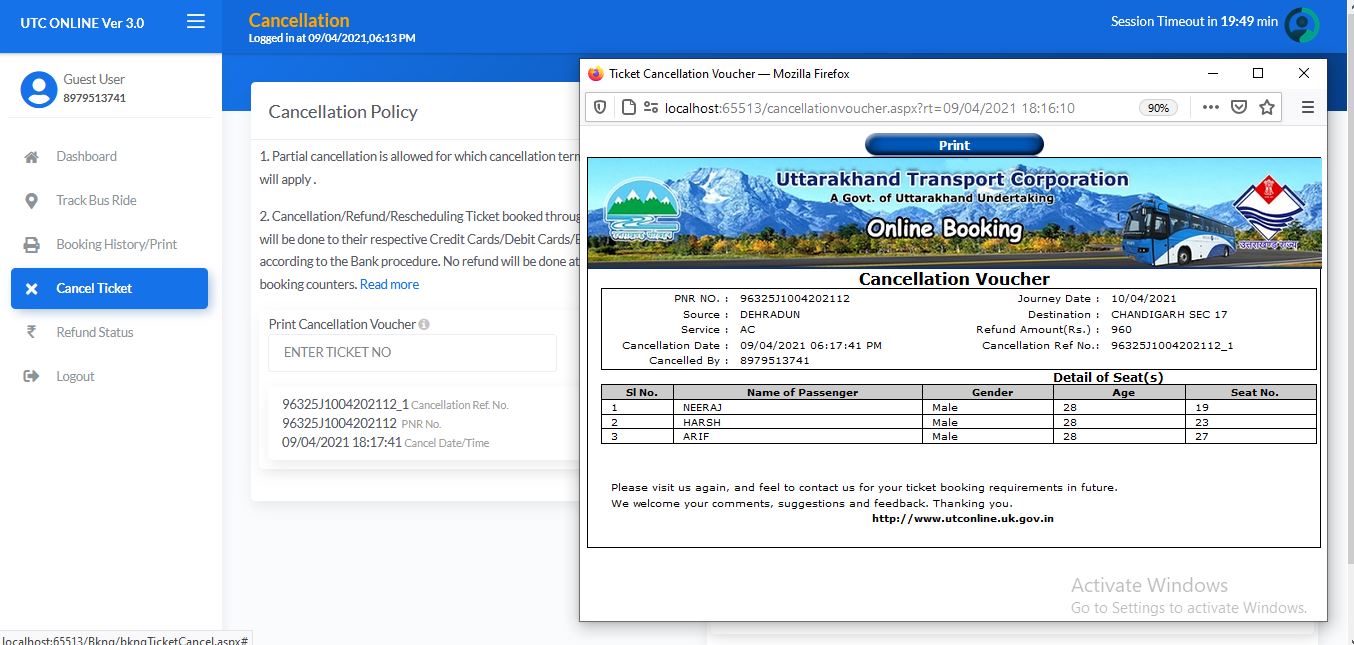Image resolution: width=1354 pixels, height=645 pixels.
Task: Click destination CHANDIGARH SEC 17
Action: [1169, 314]
